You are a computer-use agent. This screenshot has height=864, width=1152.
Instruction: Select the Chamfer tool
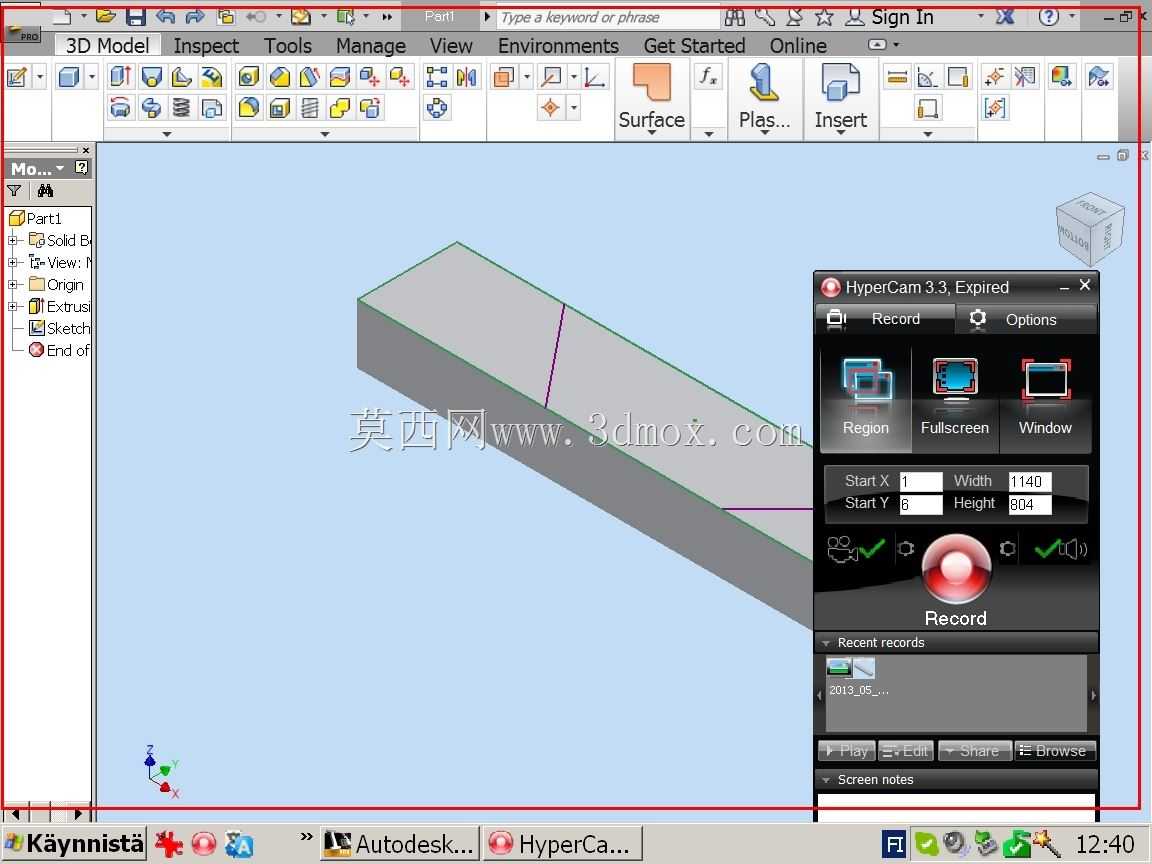(x=279, y=76)
